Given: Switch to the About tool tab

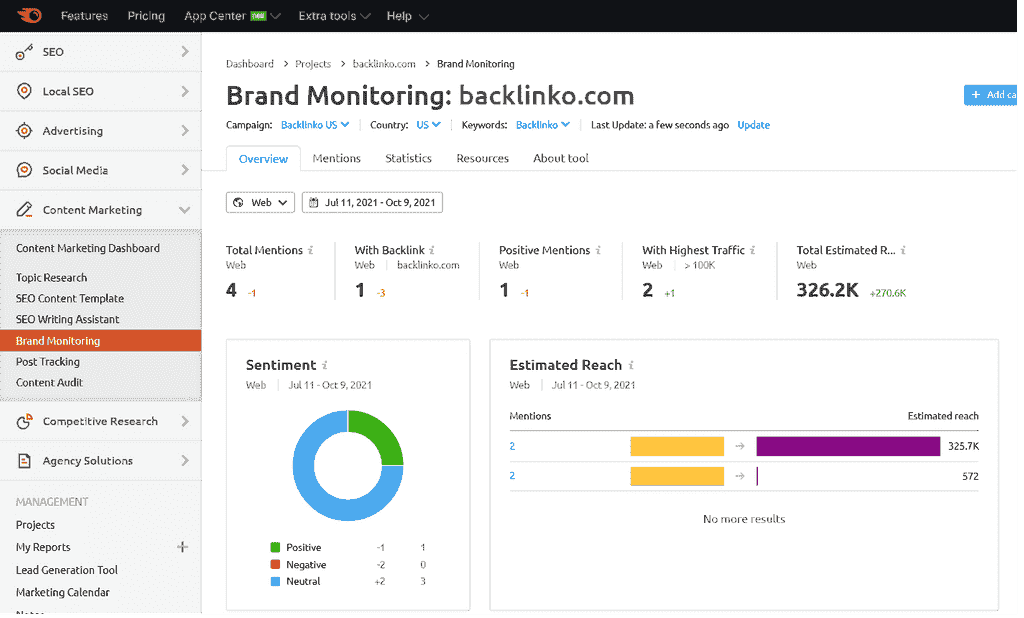Looking at the screenshot, I should coord(561,158).
